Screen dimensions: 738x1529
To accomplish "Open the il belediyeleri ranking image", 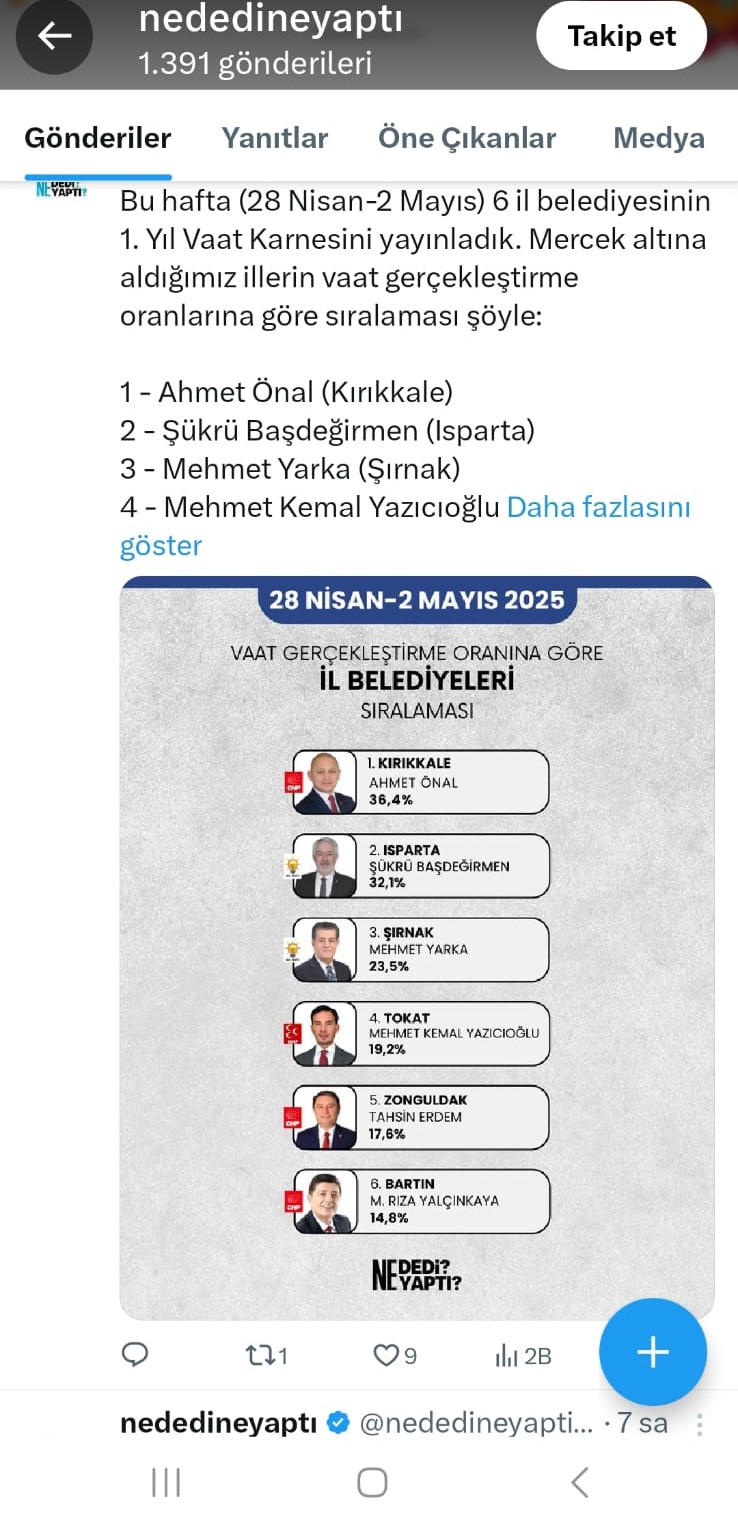I will pos(417,947).
